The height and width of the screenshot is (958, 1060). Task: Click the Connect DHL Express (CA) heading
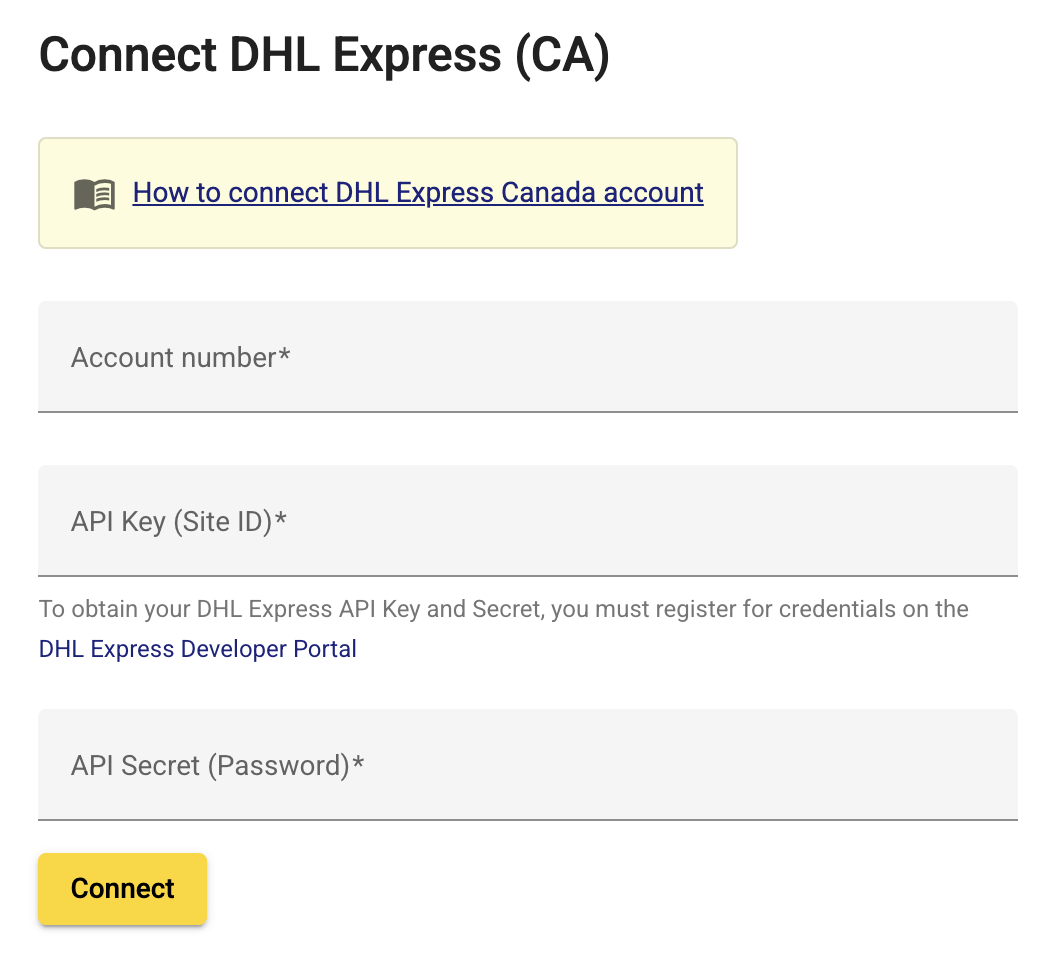[x=324, y=55]
